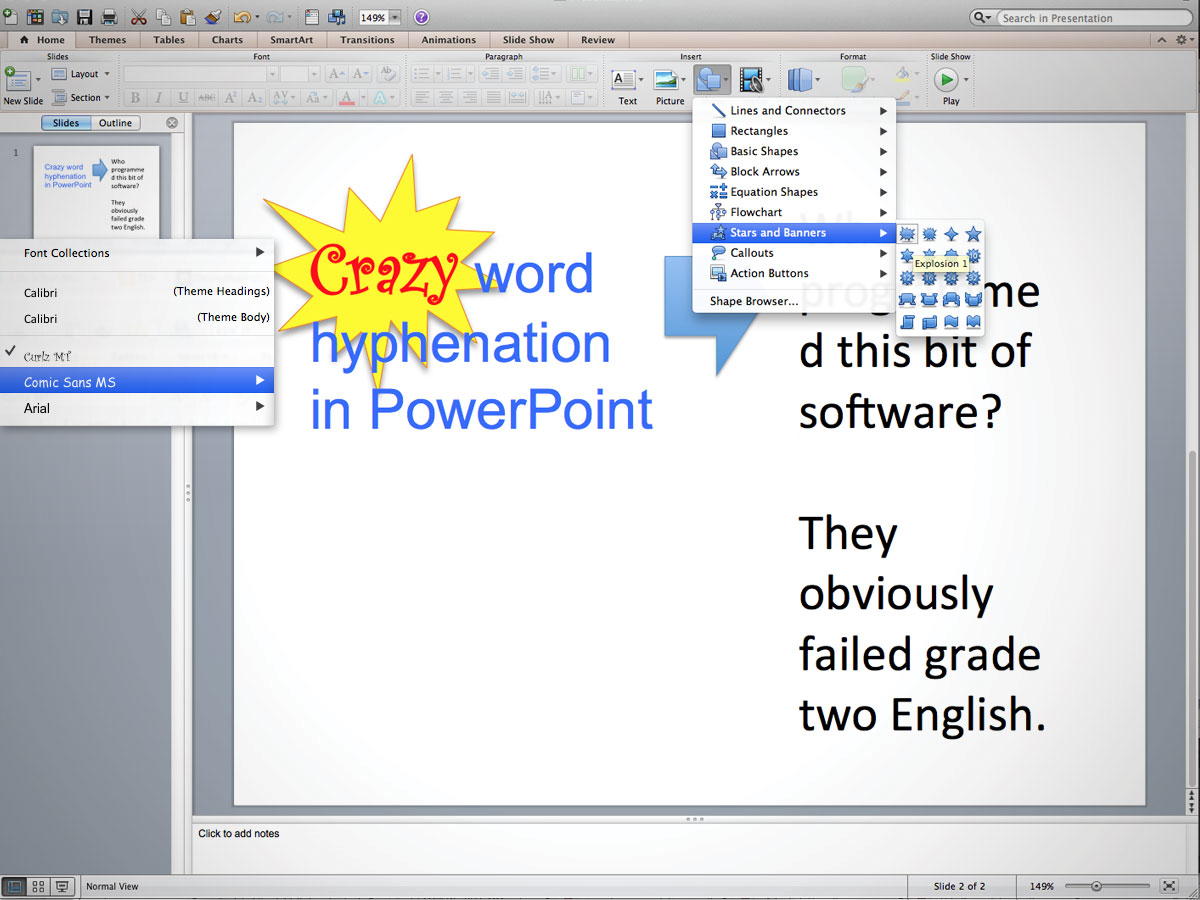Cut selection with the scissors icon

pyautogui.click(x=138, y=17)
